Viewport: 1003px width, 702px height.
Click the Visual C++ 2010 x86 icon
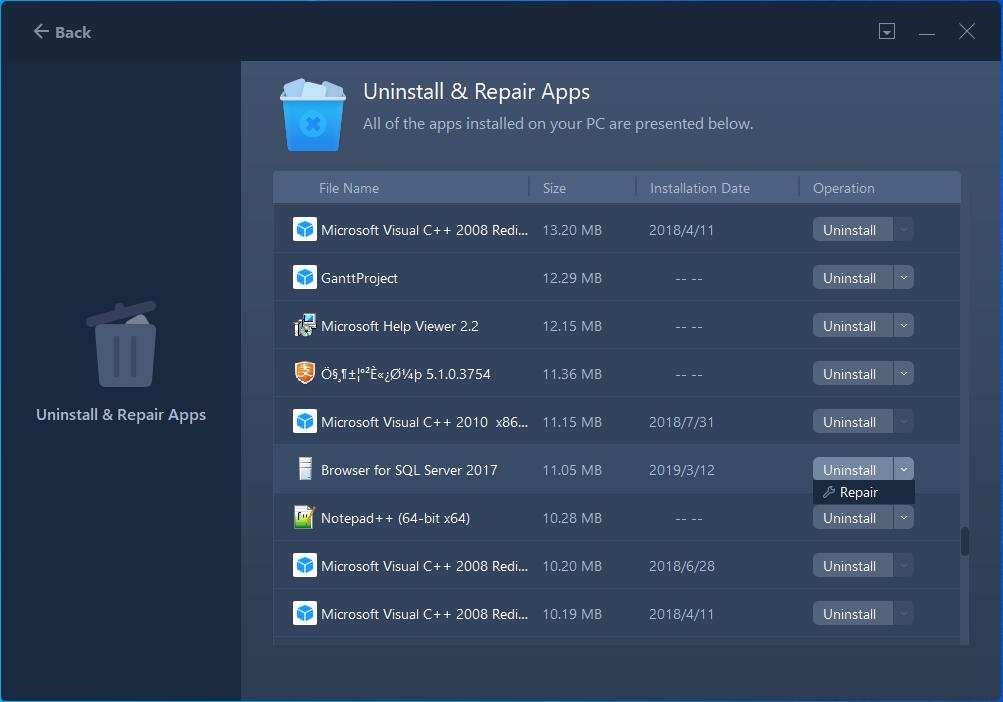[304, 421]
